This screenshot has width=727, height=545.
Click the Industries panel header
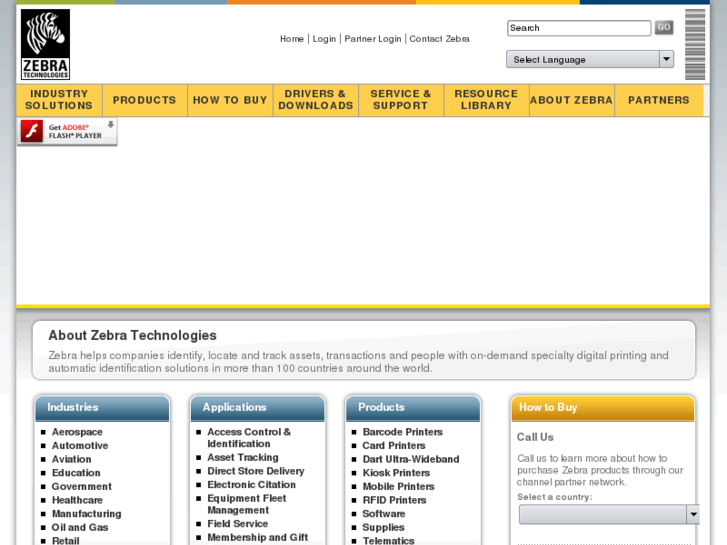102,408
